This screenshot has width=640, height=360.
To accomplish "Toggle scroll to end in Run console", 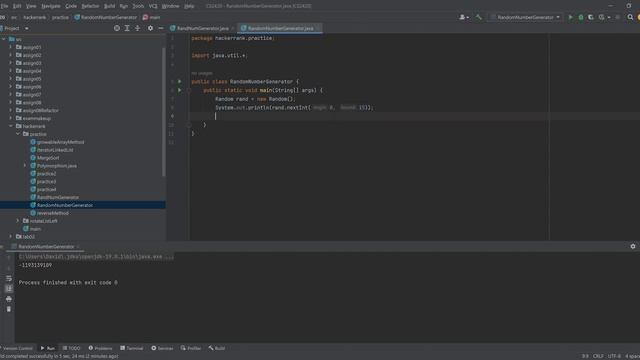I will tap(9, 289).
